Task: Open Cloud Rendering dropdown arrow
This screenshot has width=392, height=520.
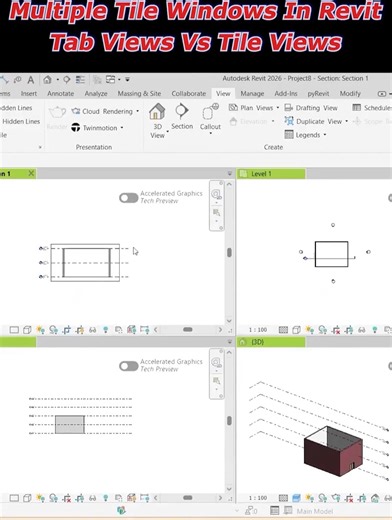Action: [137, 111]
